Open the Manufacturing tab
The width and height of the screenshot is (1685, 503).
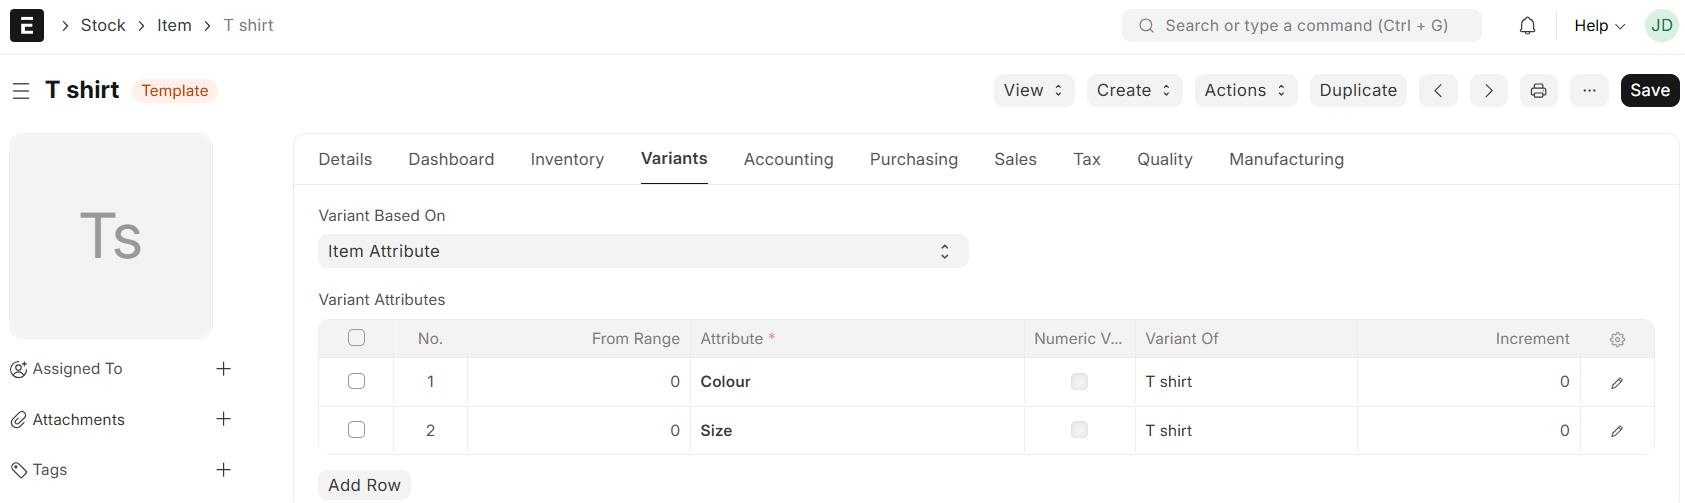[1286, 160]
